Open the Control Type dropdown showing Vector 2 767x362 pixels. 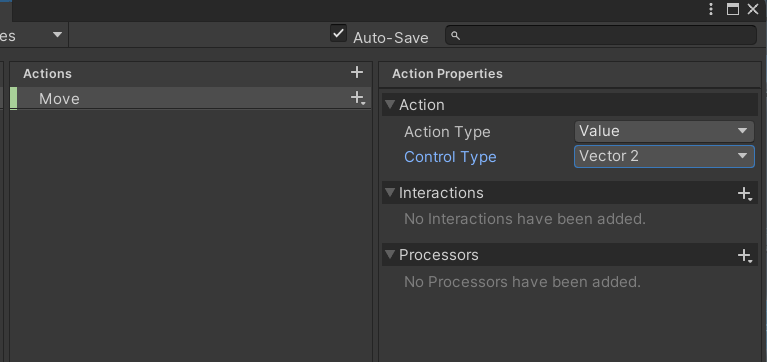point(664,157)
